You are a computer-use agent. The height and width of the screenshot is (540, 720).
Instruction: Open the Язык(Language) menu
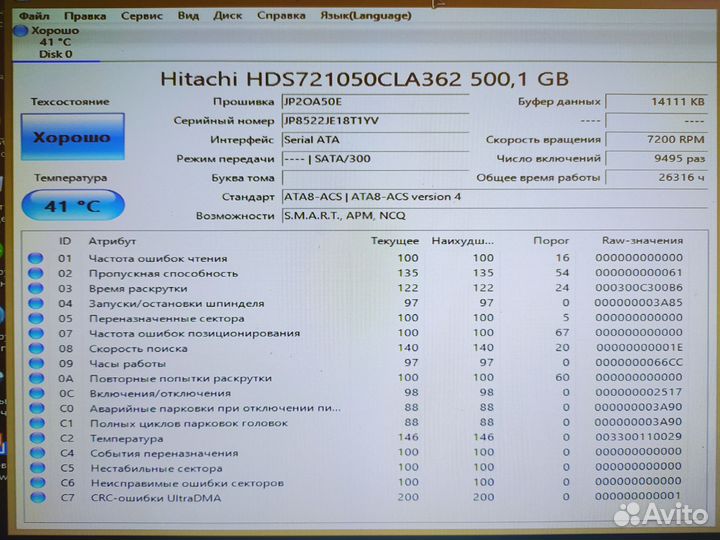pos(366,16)
